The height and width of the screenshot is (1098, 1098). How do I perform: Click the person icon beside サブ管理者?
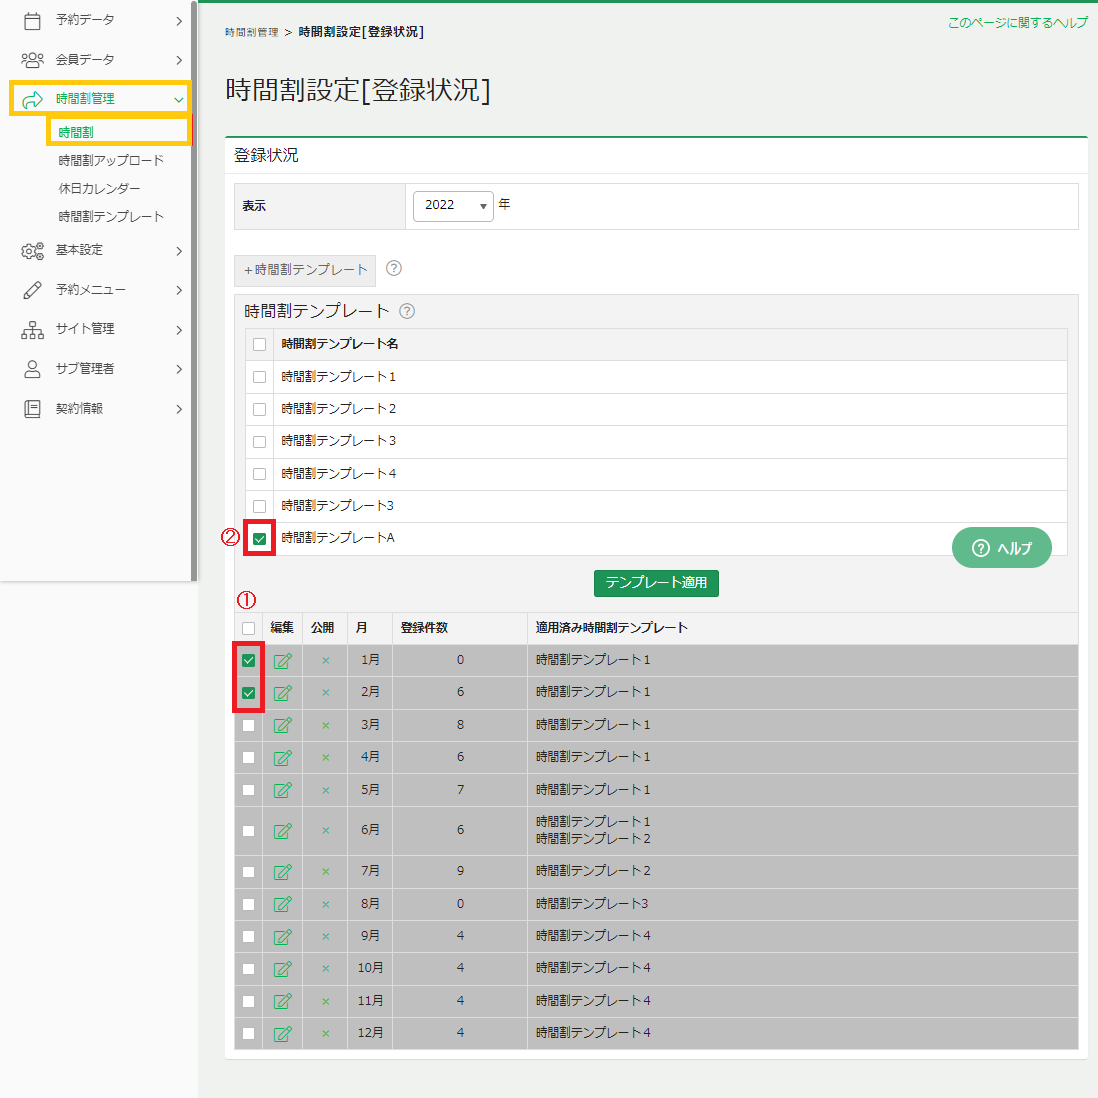pyautogui.click(x=32, y=369)
